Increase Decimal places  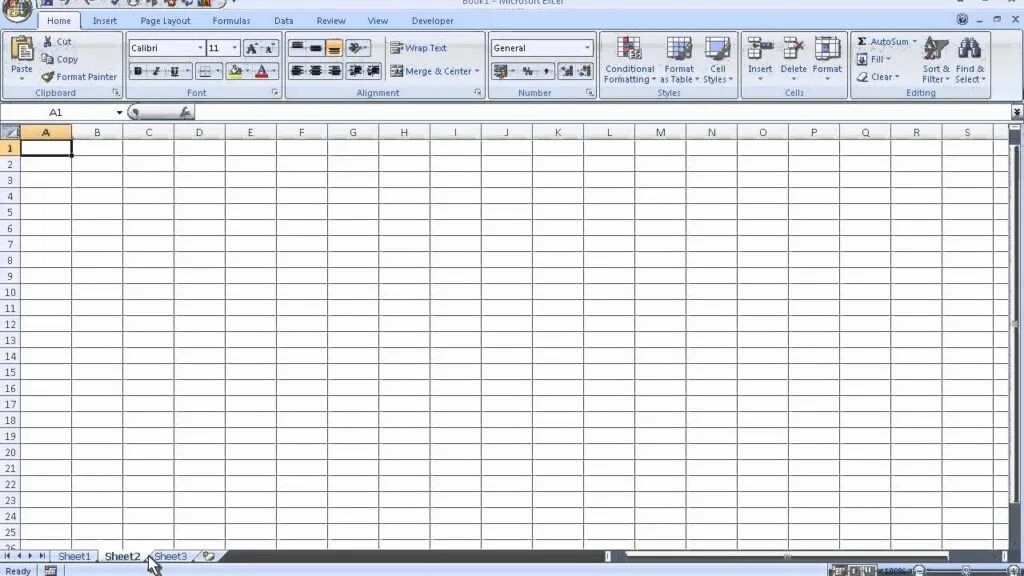tap(567, 71)
